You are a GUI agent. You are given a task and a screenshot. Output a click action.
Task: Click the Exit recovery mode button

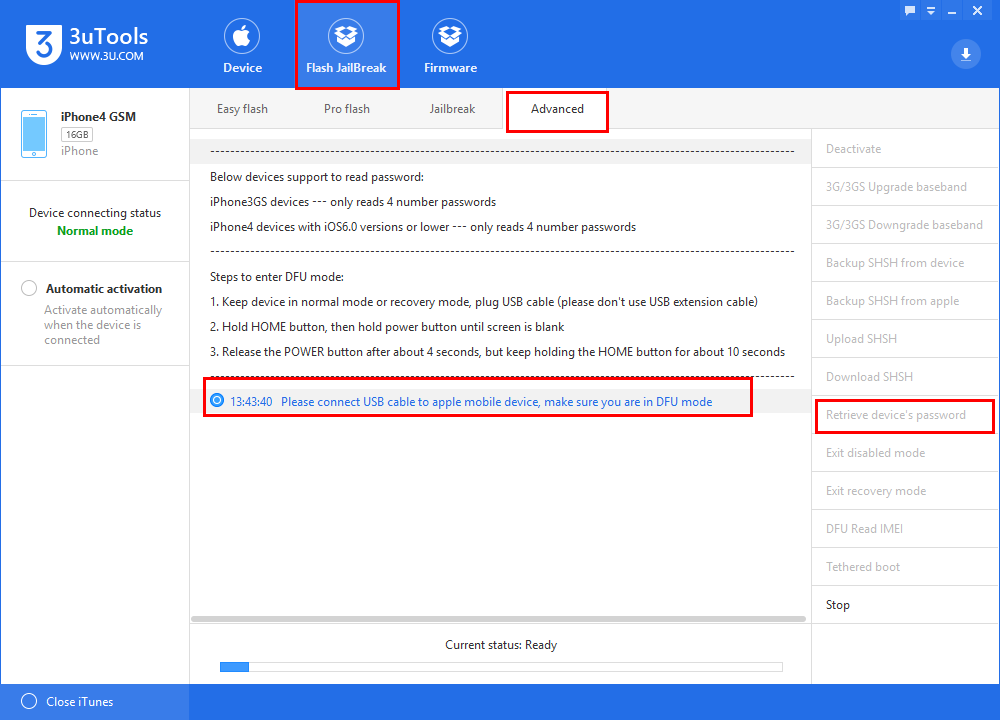pos(875,491)
